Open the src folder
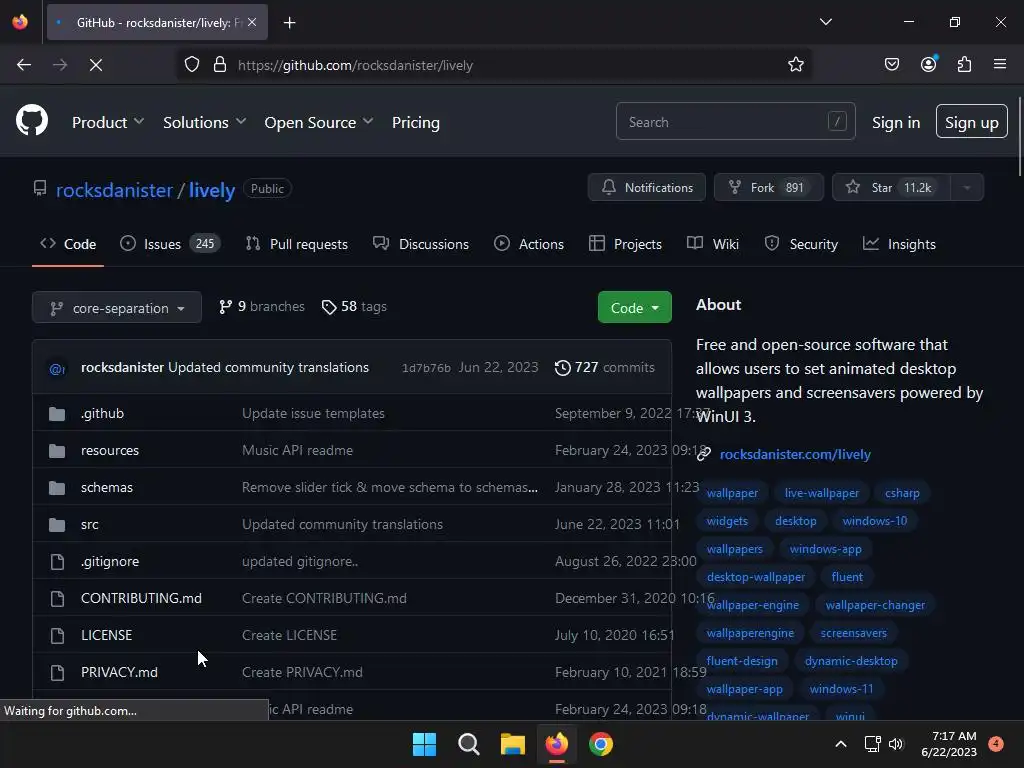 (89, 524)
